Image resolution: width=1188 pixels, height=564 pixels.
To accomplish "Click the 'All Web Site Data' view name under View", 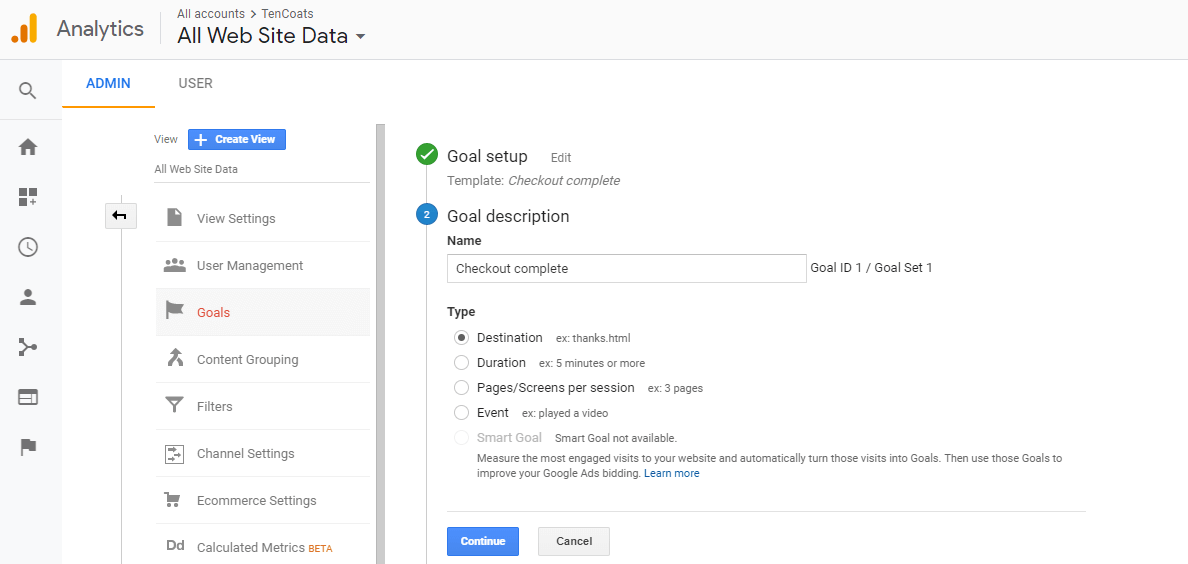I will pyautogui.click(x=196, y=169).
